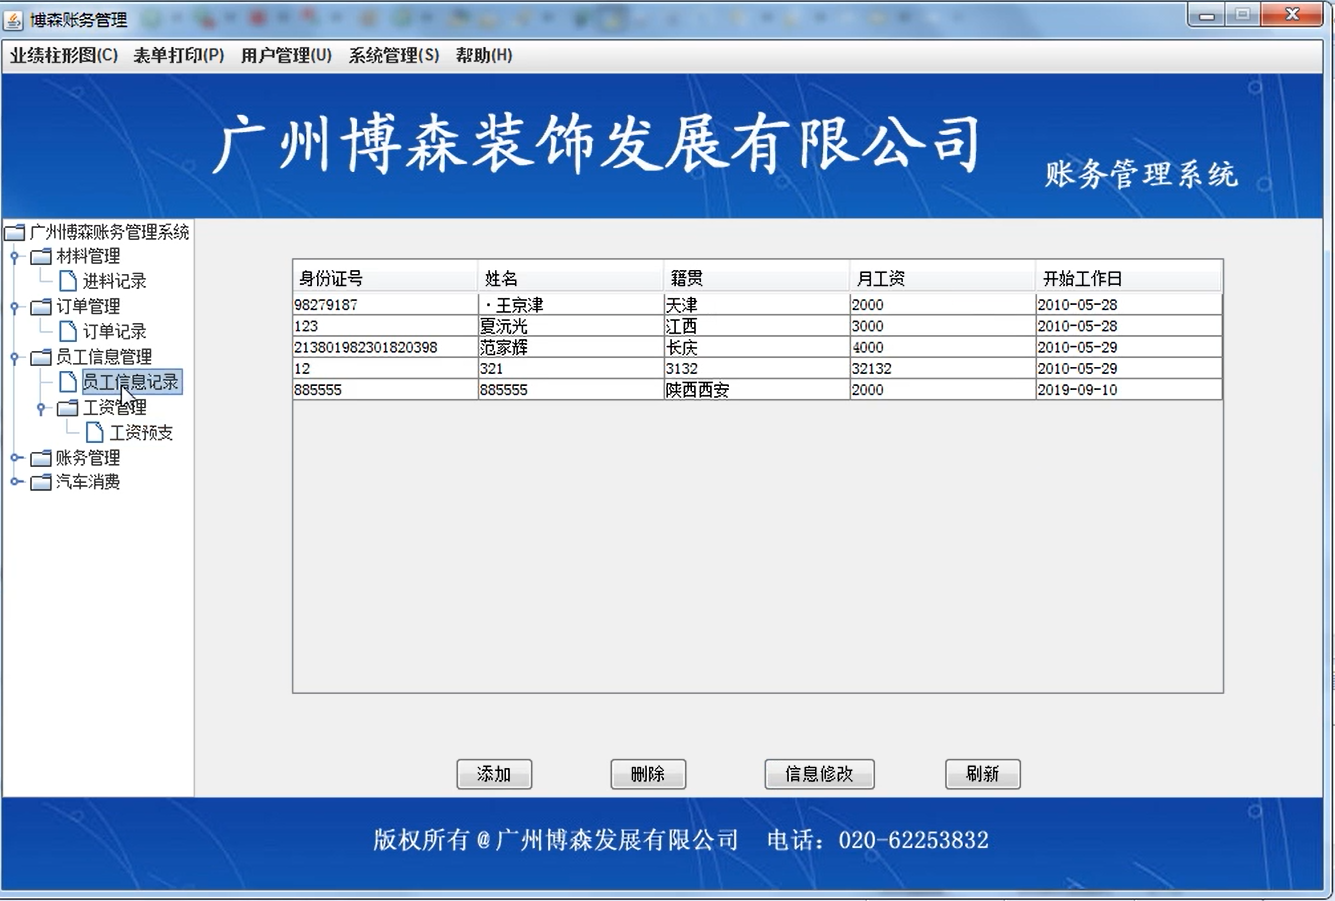
Task: Select the 汽车消费 tree label
Action: point(88,482)
